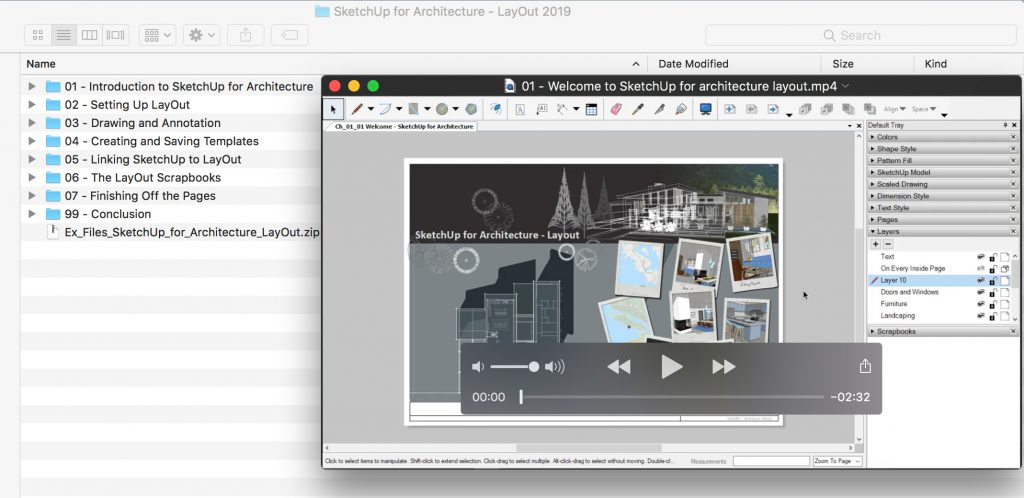1024x498 pixels.
Task: Select the Rectangle shape tool
Action: 413,109
